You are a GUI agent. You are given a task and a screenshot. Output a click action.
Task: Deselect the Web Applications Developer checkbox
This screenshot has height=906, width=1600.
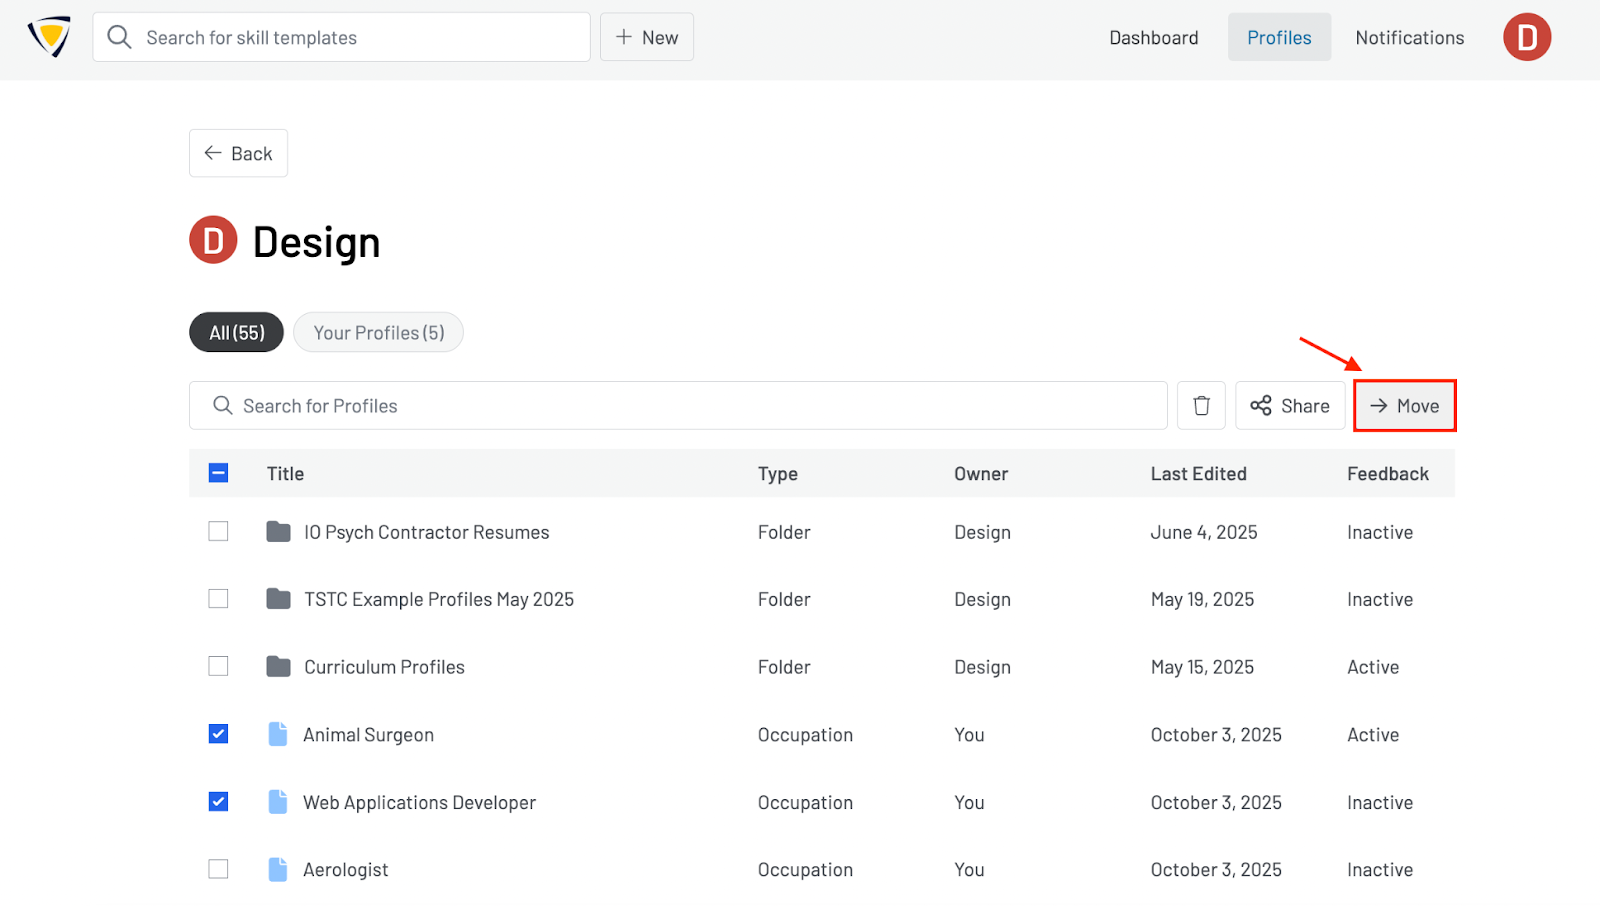pyautogui.click(x=218, y=802)
